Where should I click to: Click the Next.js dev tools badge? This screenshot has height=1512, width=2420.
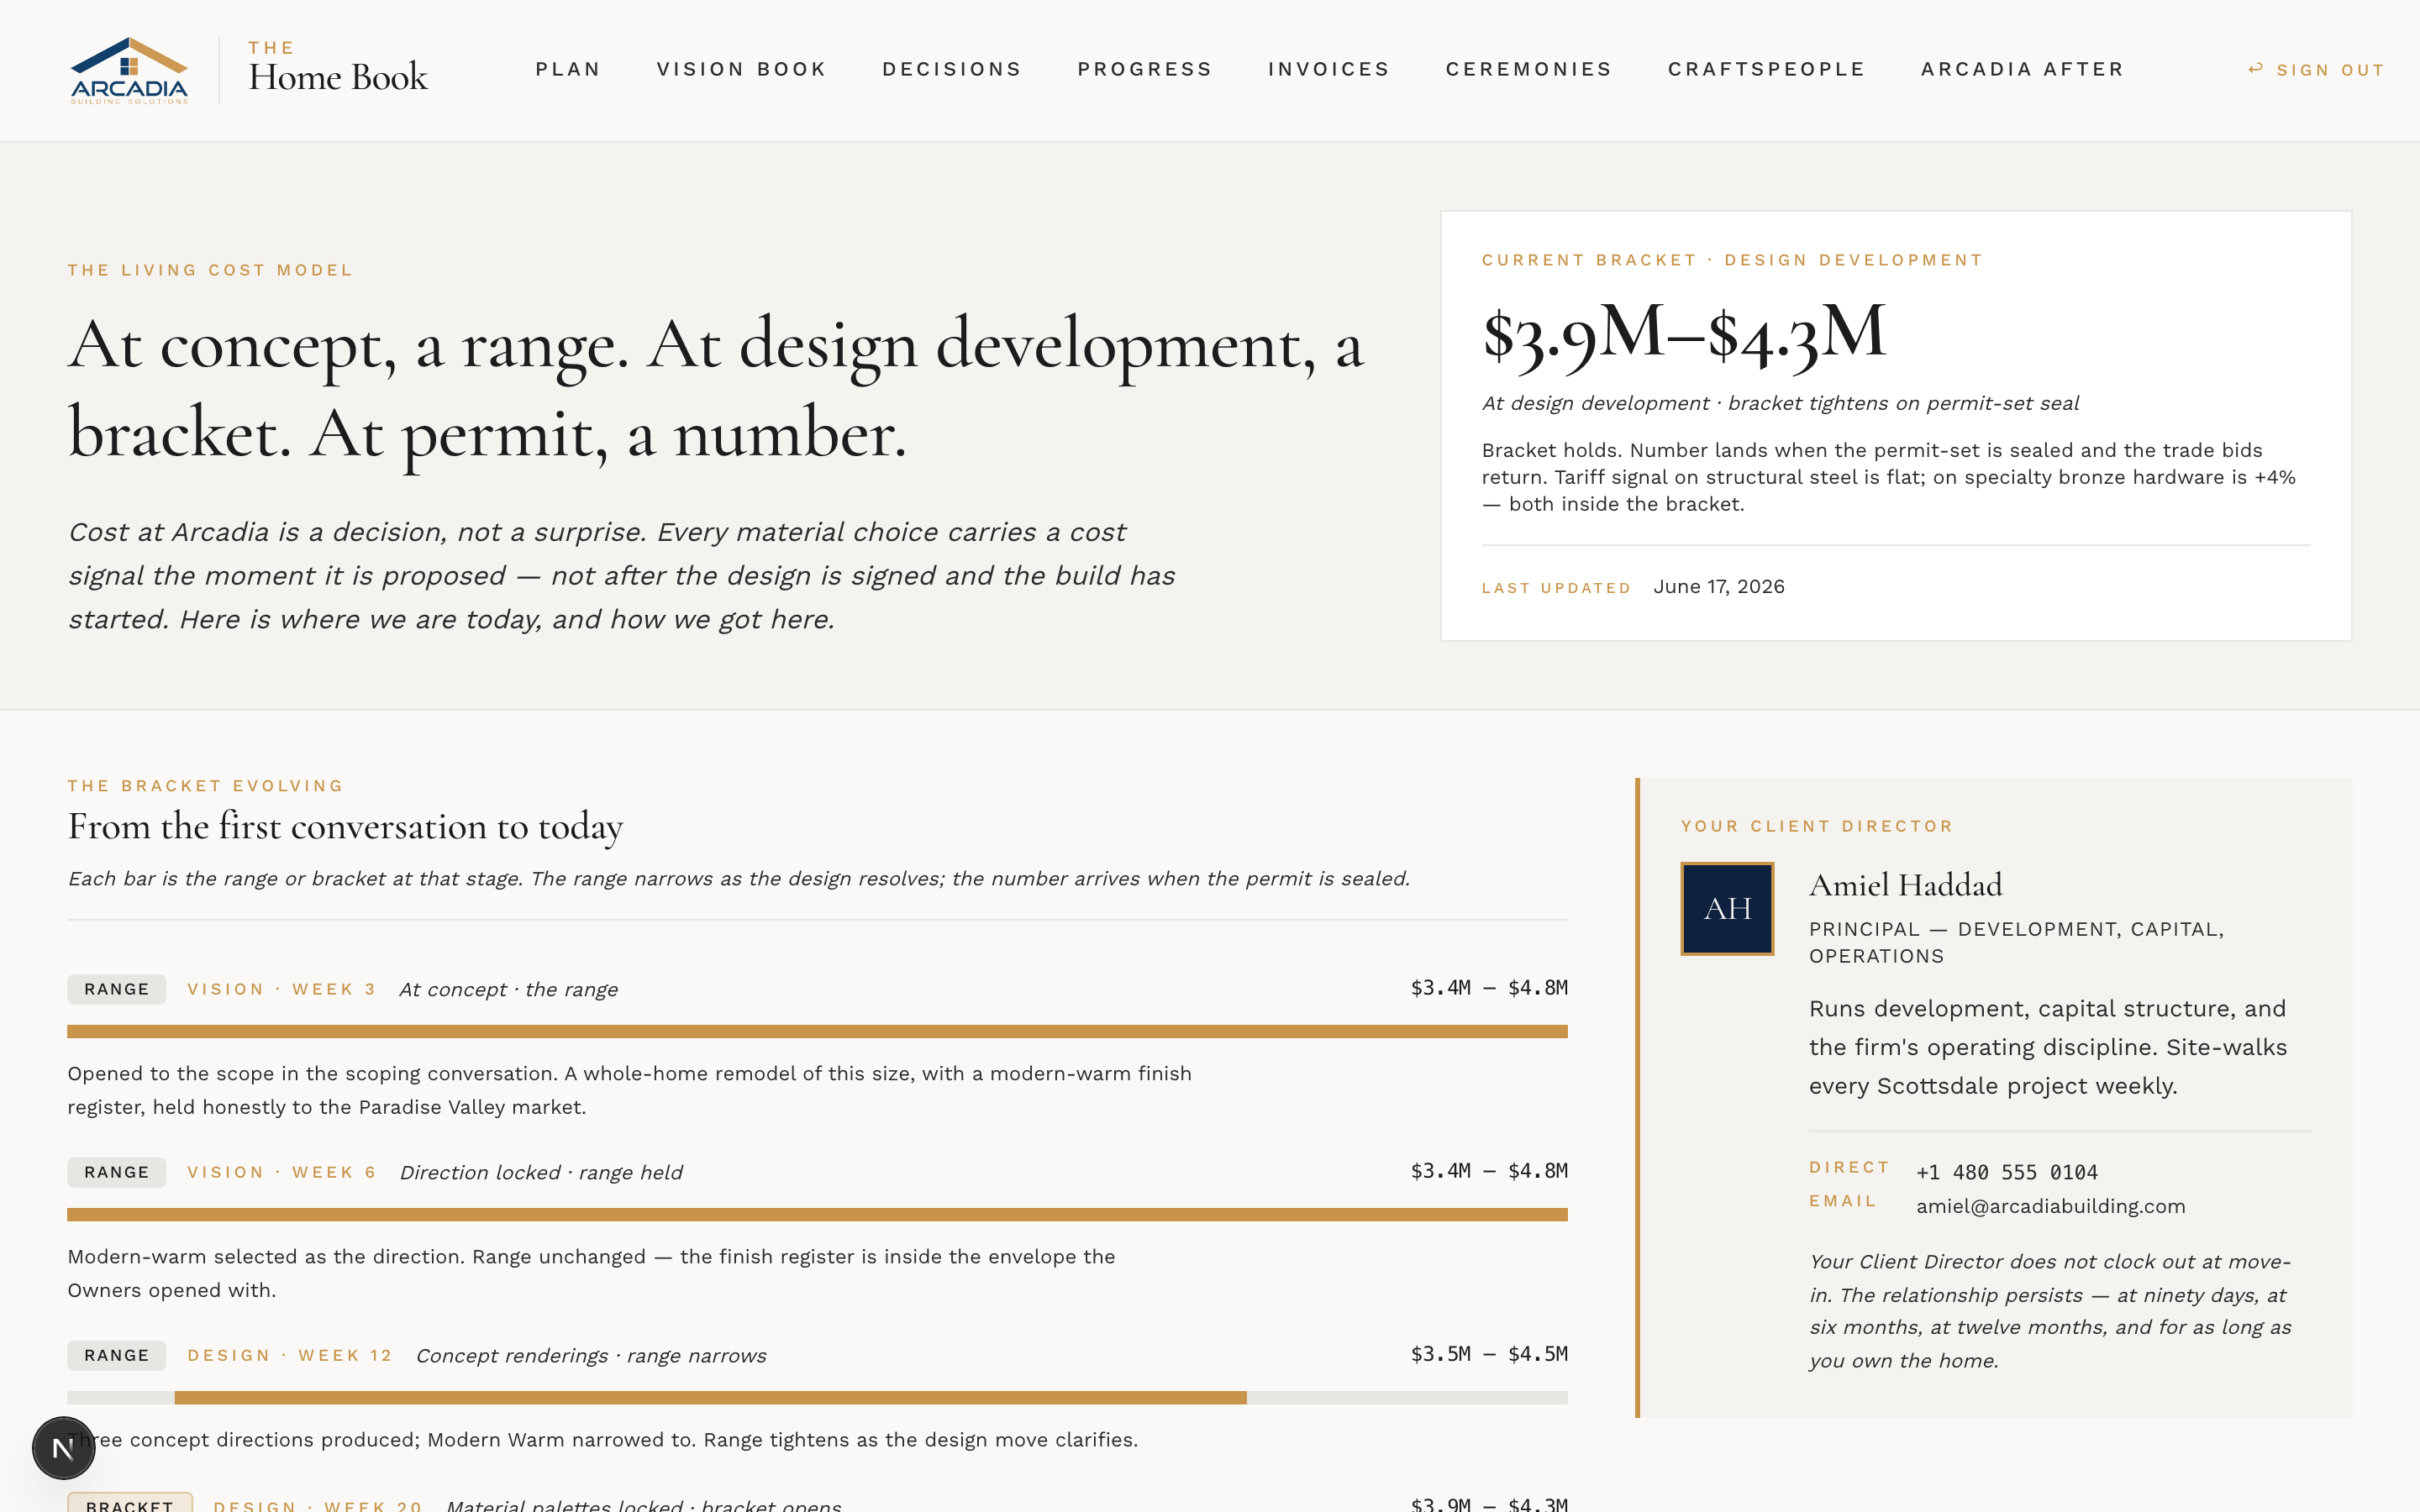pos(63,1447)
